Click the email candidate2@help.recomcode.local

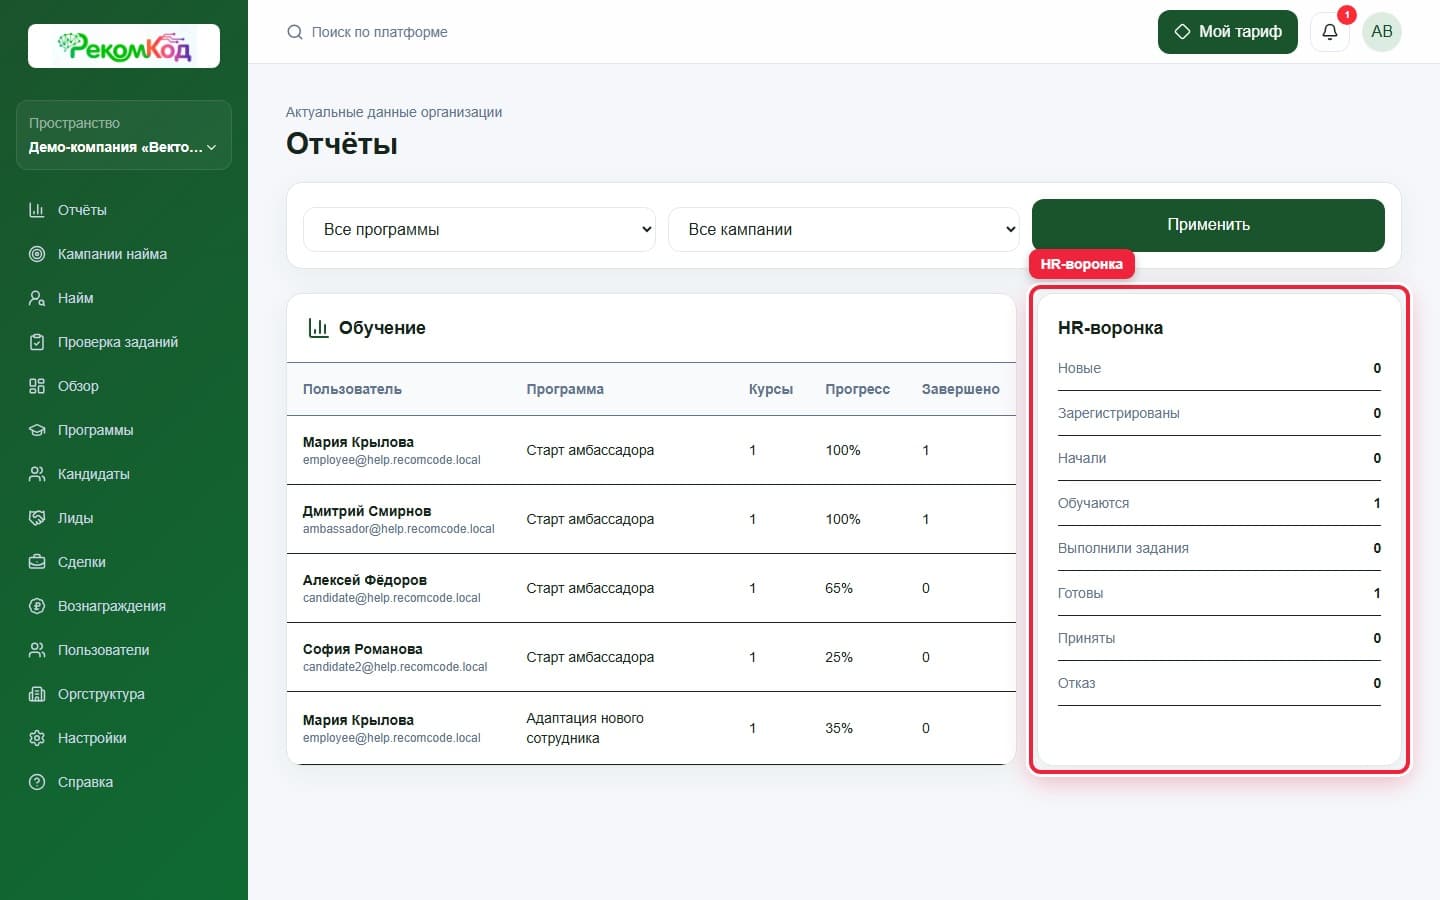pyautogui.click(x=395, y=667)
